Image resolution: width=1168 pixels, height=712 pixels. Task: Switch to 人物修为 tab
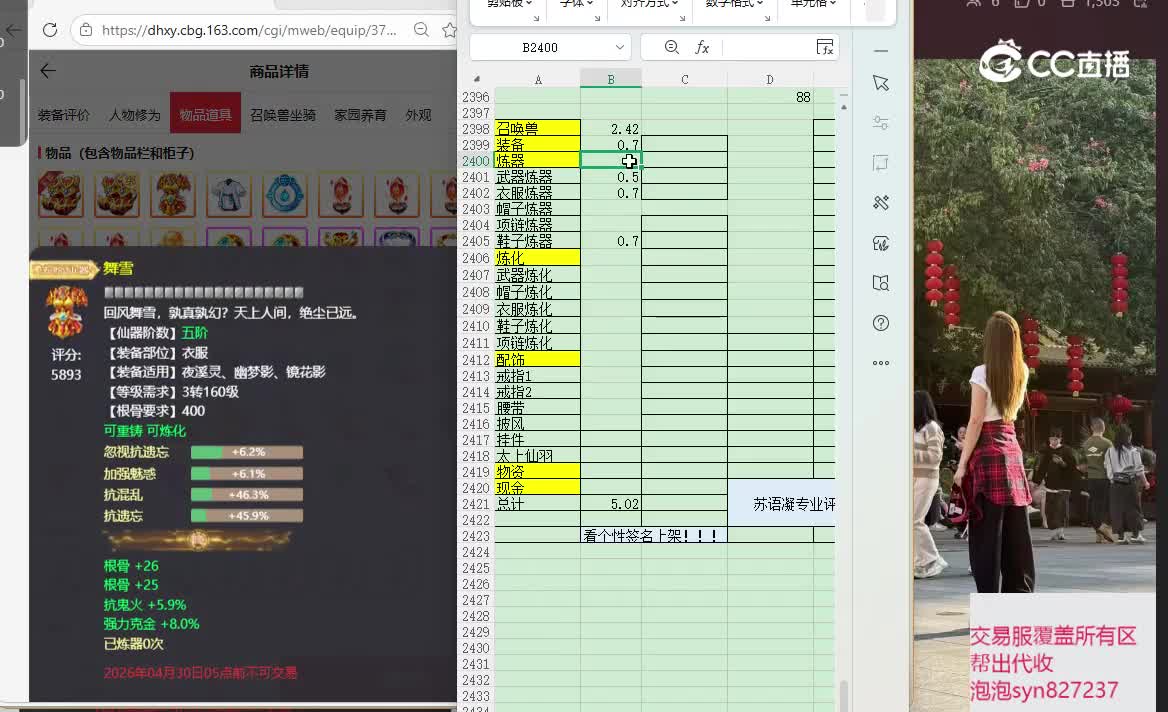tap(134, 115)
